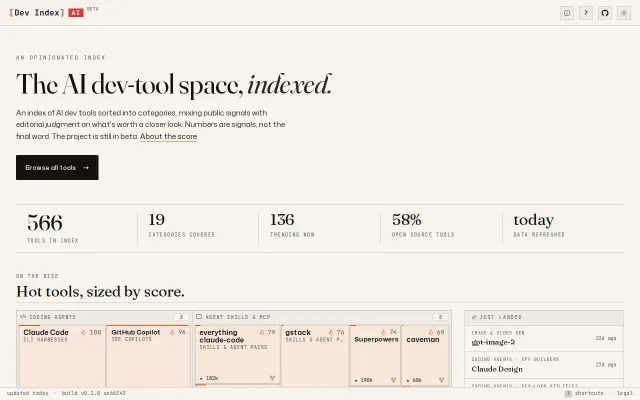Open the Claude Design entry in Just Landed
Image resolution: width=640 pixels, height=400 pixels.
[x=544, y=365]
